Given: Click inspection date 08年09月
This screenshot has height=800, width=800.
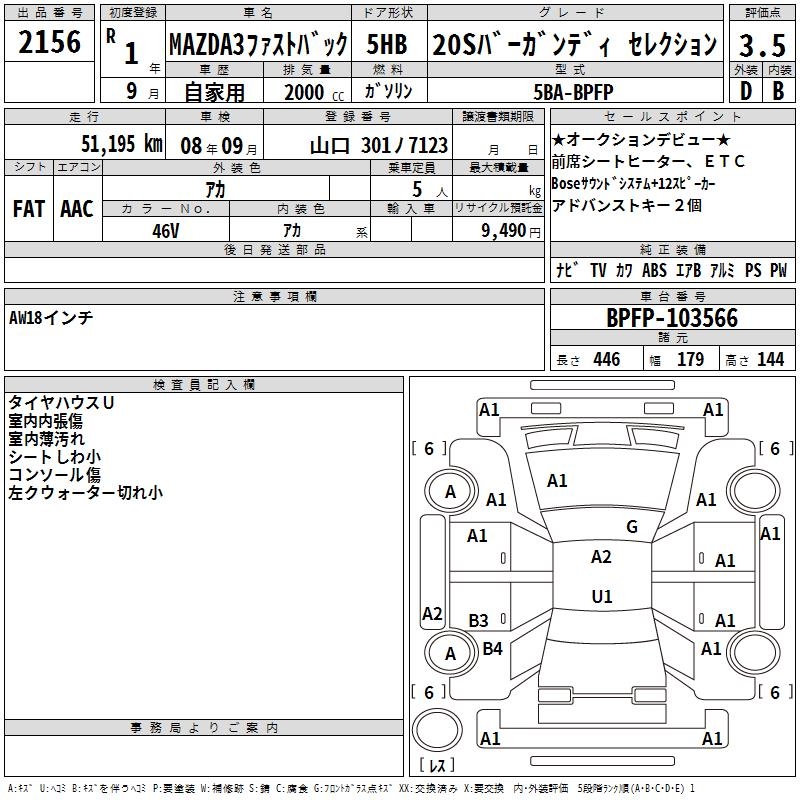Looking at the screenshot, I should pyautogui.click(x=219, y=146).
